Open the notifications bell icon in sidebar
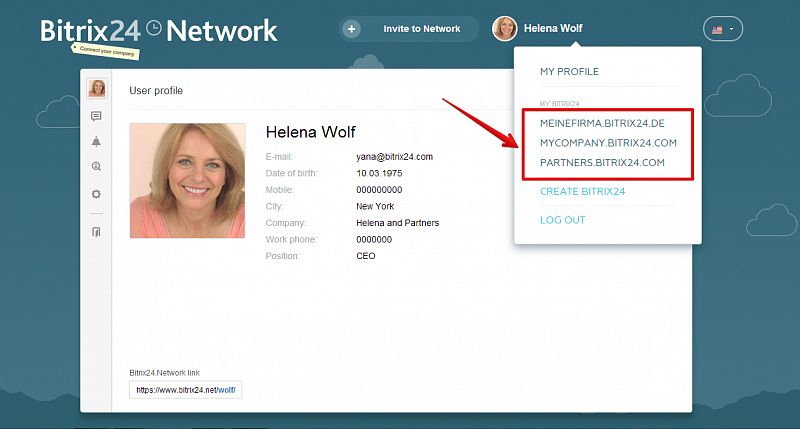800x429 pixels. click(96, 141)
